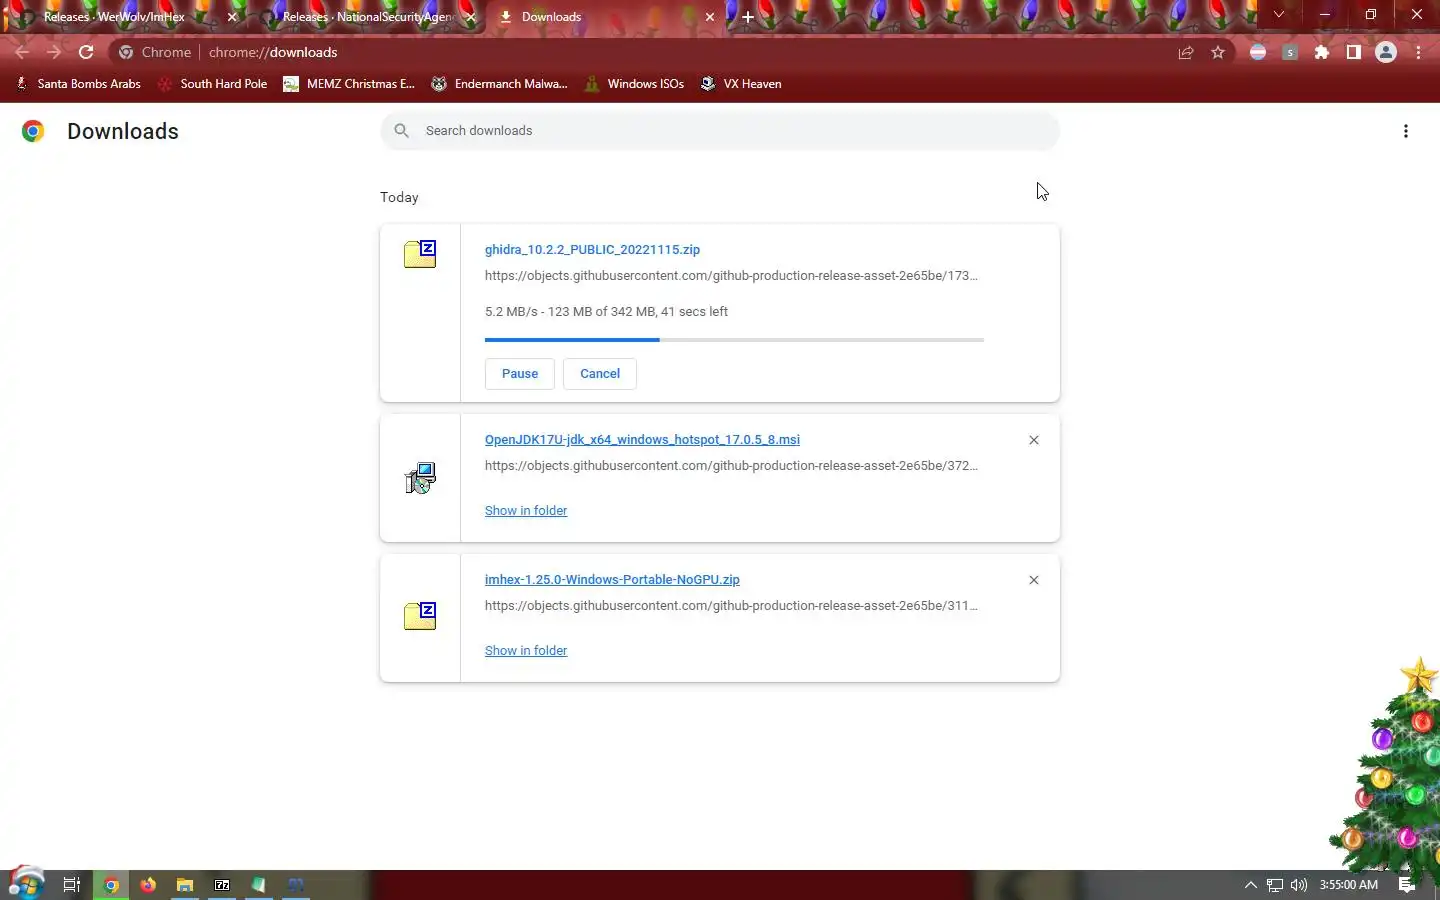Screen dimensions: 1440x900
Task: Pause the ghidra download
Action: click(x=520, y=374)
